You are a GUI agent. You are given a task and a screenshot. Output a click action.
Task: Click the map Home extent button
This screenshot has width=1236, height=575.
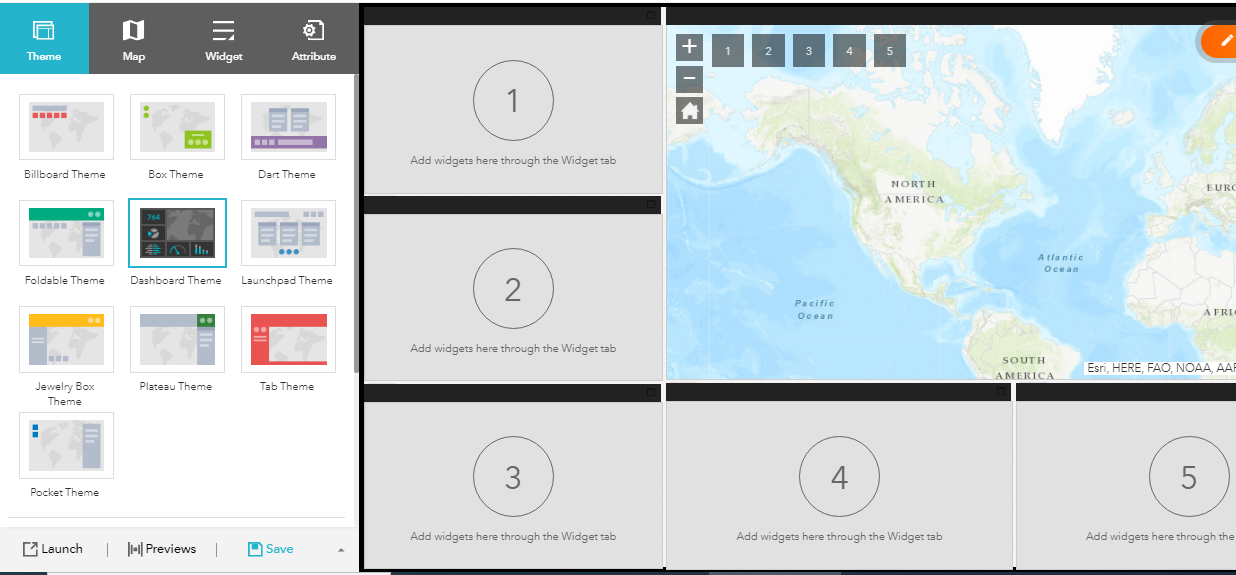point(690,110)
